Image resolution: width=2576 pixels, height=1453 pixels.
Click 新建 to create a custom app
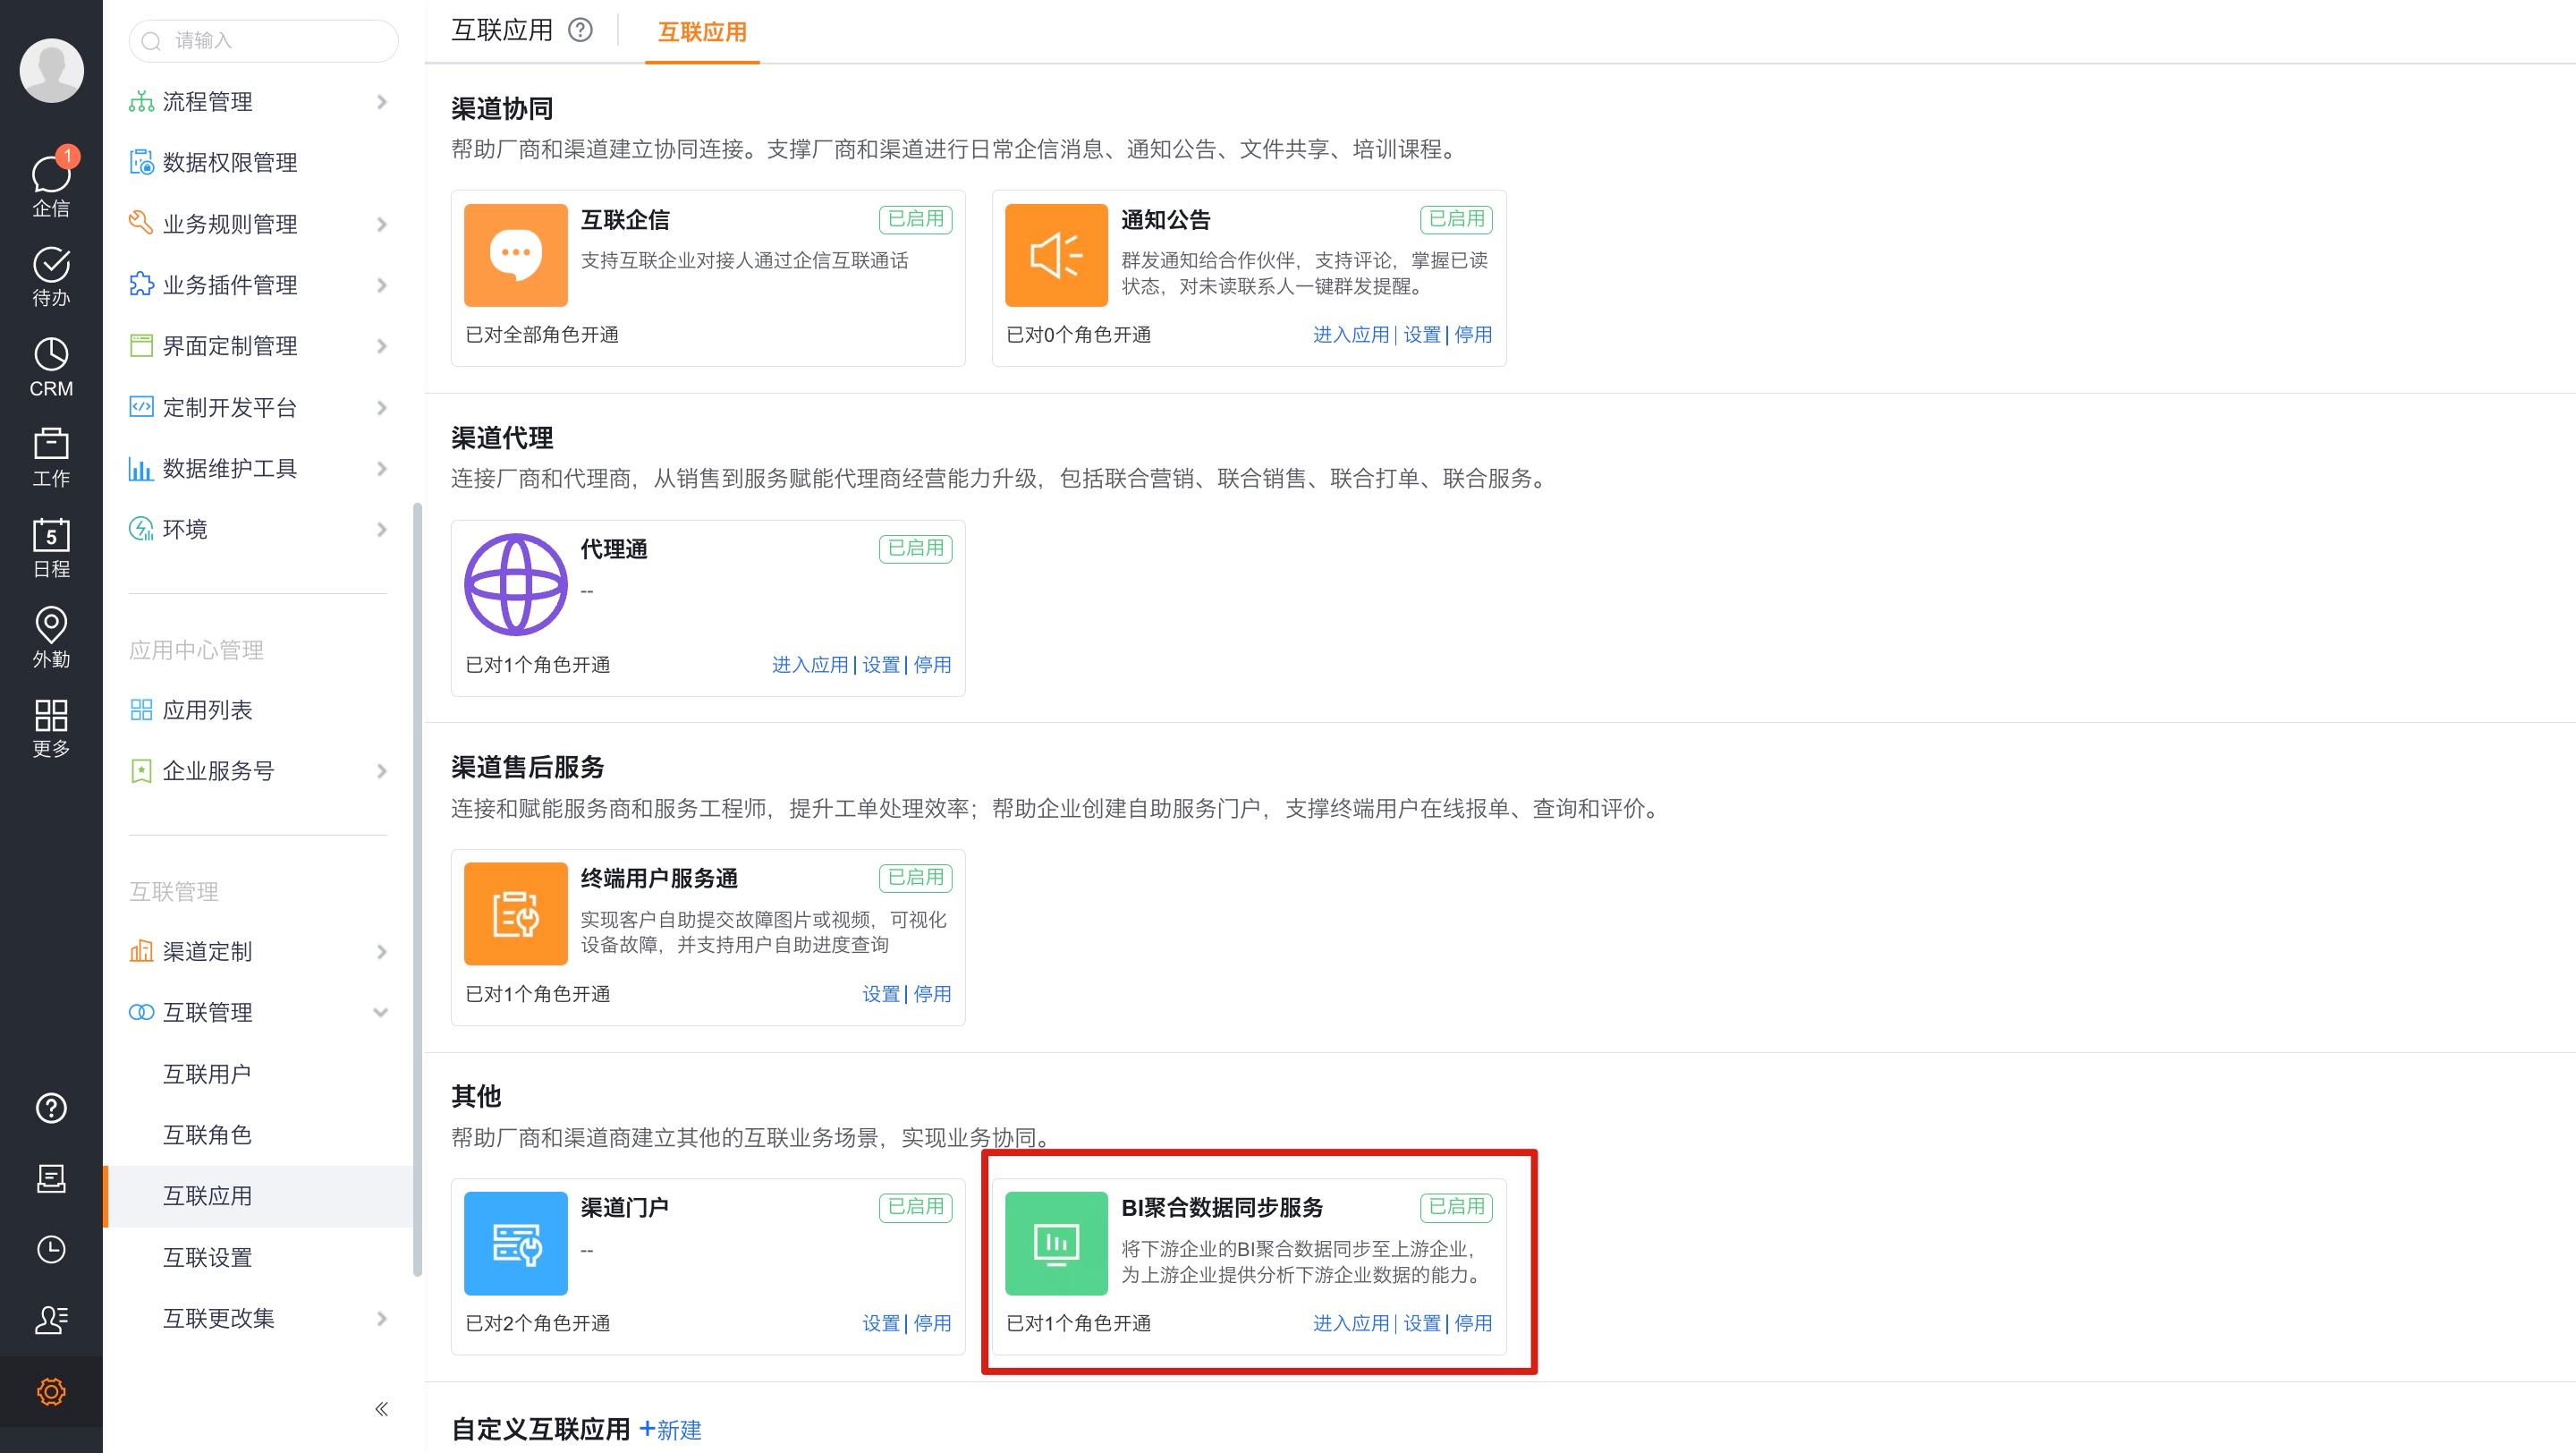671,1430
